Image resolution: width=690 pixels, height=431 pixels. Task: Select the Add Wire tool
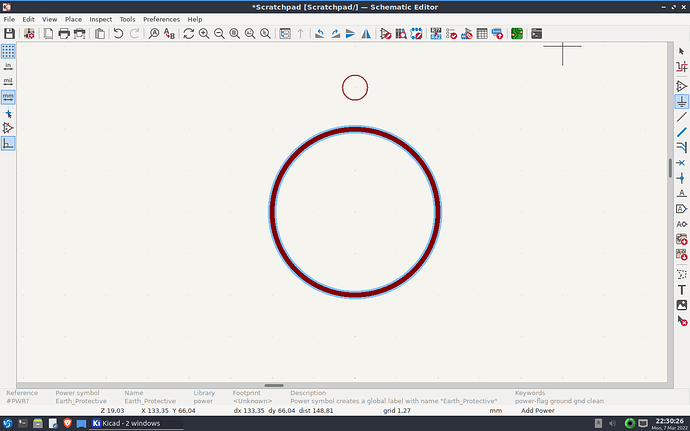click(682, 117)
